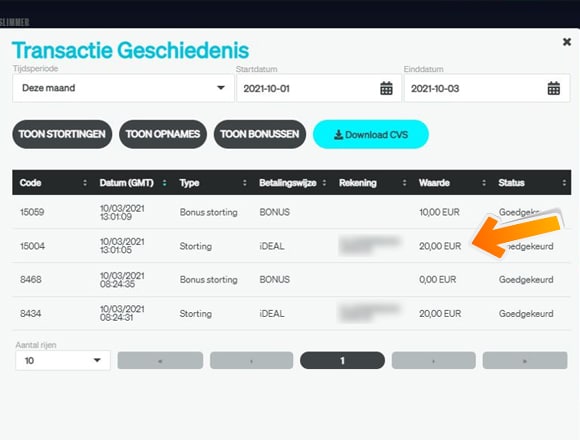Image resolution: width=580 pixels, height=440 pixels.
Task: Go to the first page button
Action: point(160,361)
